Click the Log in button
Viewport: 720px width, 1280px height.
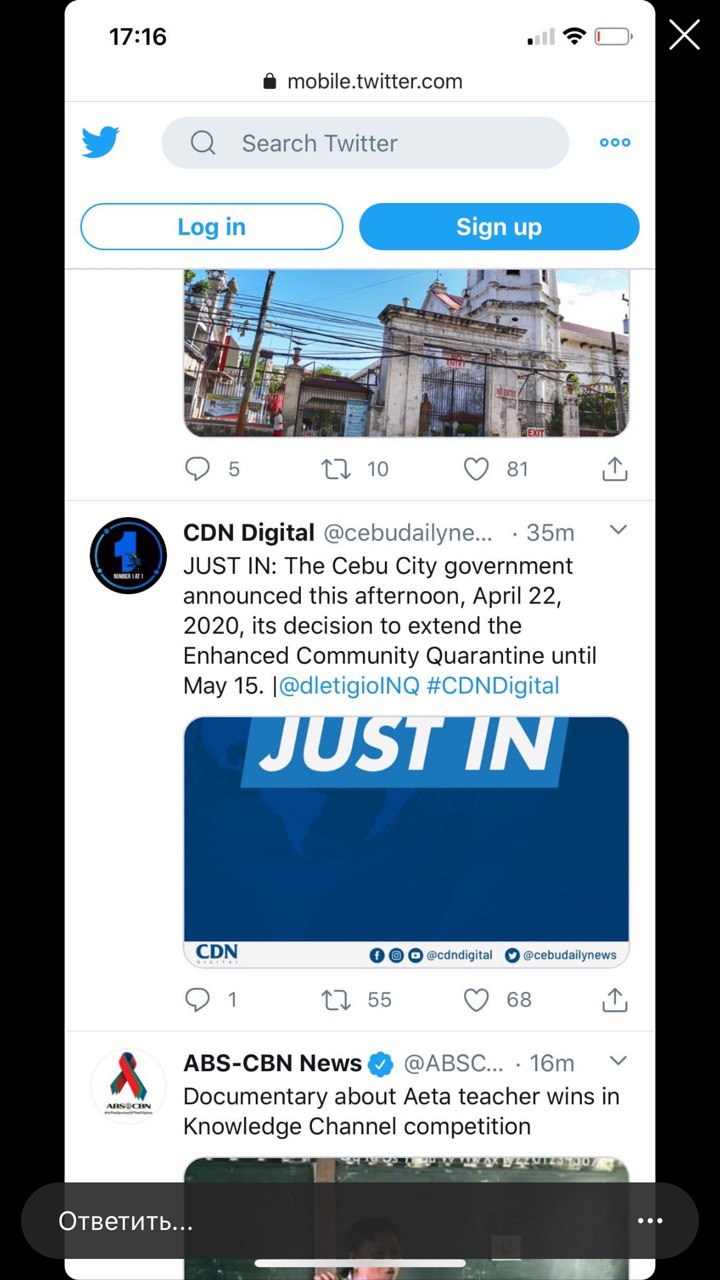(212, 227)
